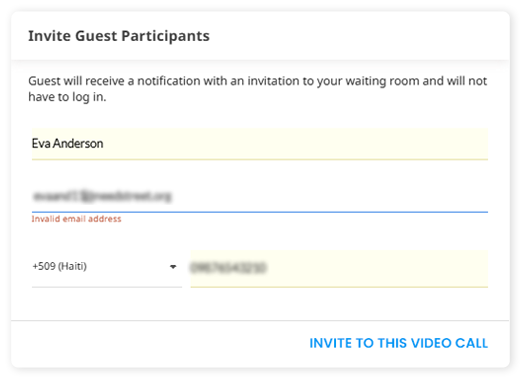Screen dimensions: 520x379
Task: Click empty area of the name field
Action: coord(293,144)
